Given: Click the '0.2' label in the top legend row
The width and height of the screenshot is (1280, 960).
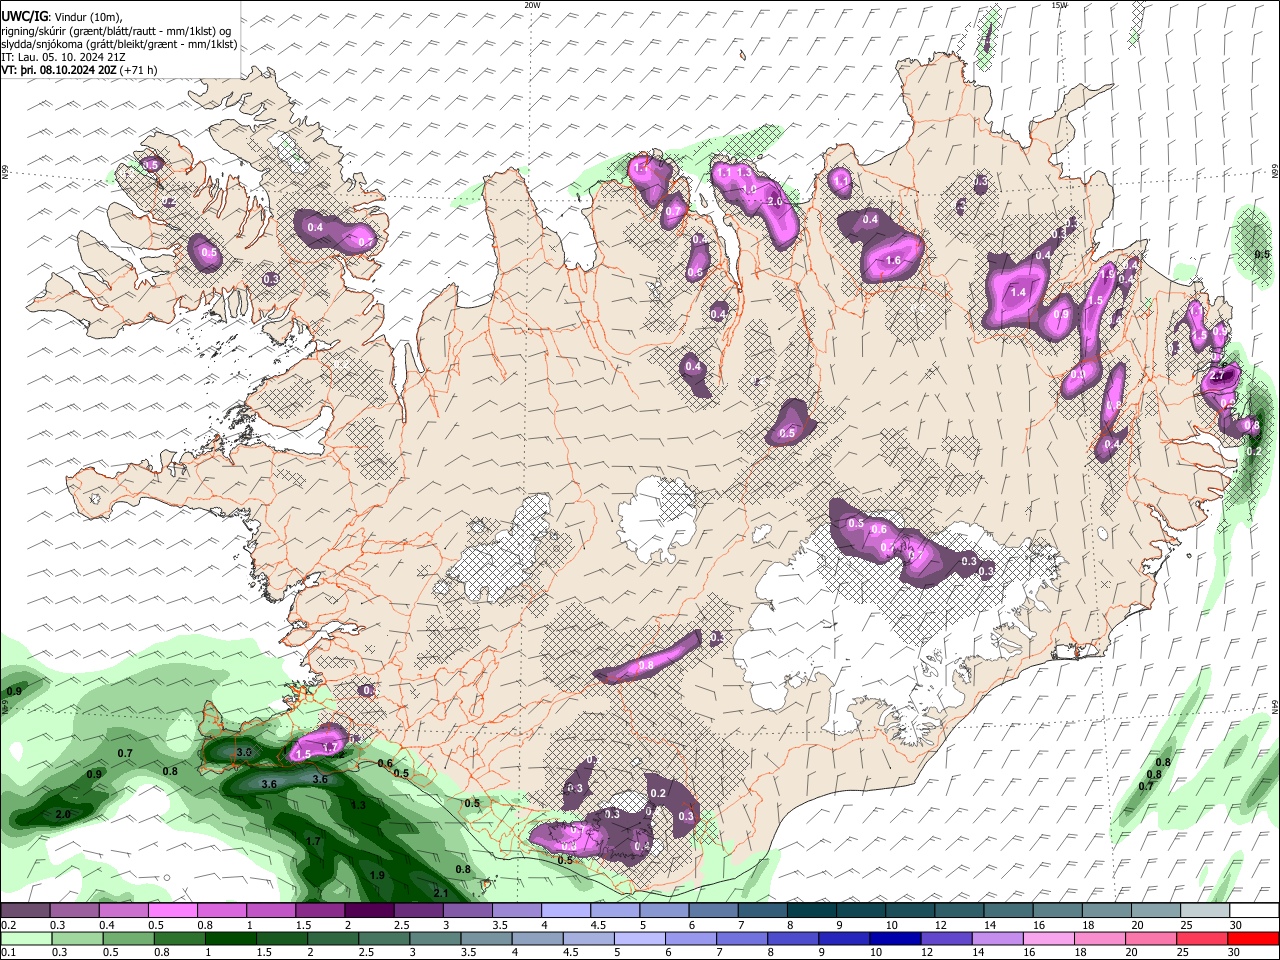Looking at the screenshot, I should [x=7, y=925].
